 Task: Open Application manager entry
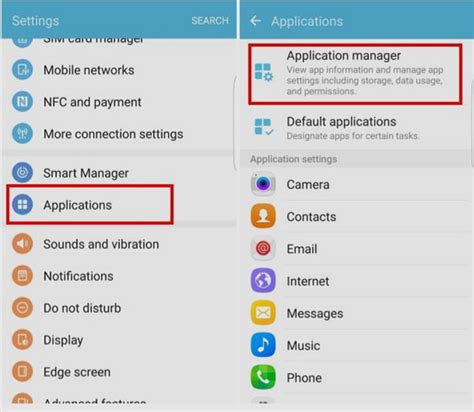(355, 74)
